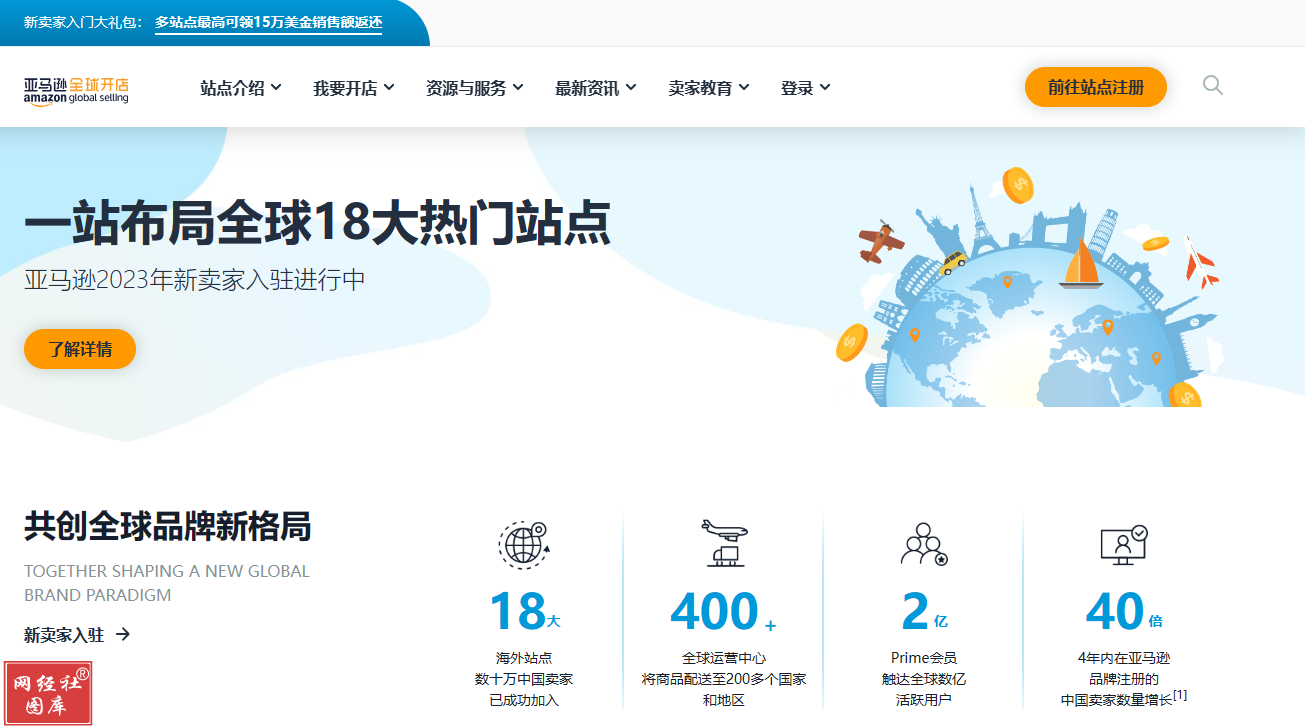Expand the 我要开店 chevron
This screenshot has width=1305, height=726.
pos(389,88)
